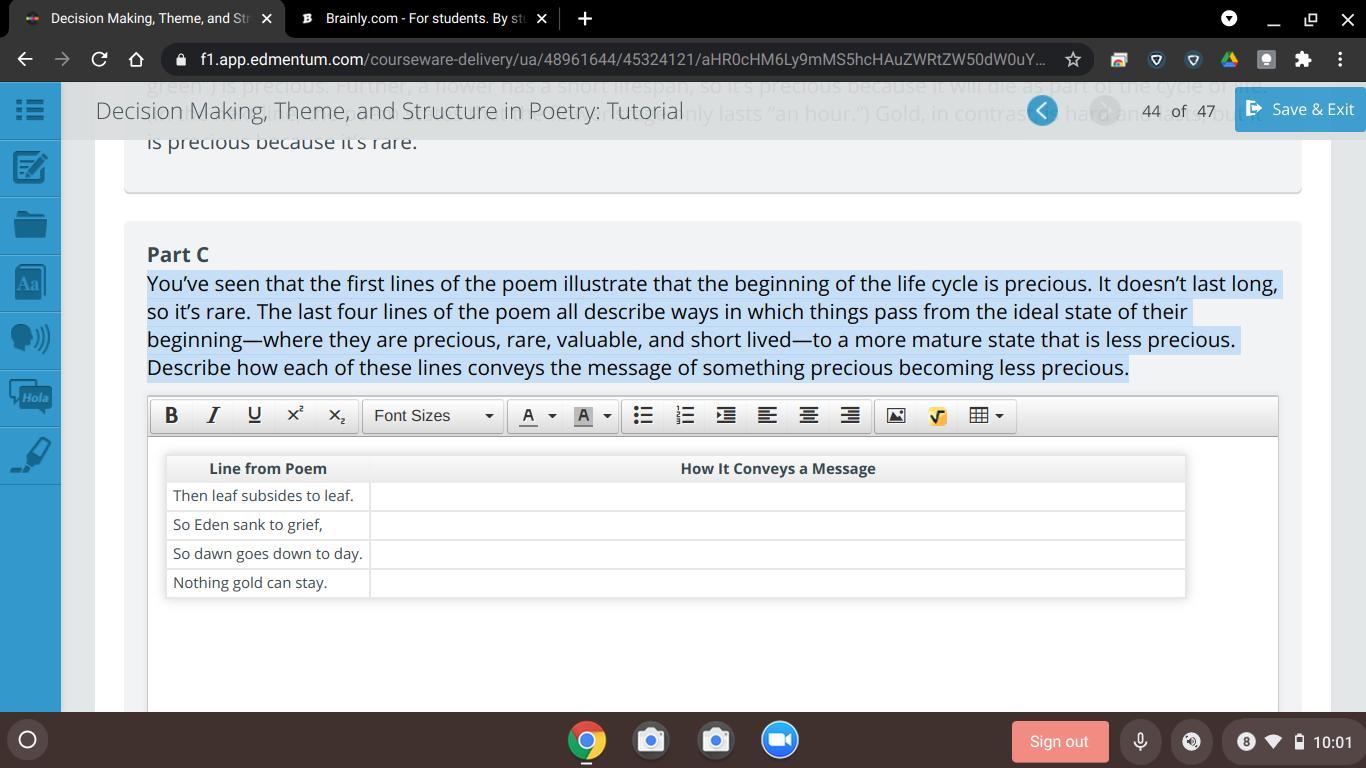Open the Chrome tab search dropdown
The height and width of the screenshot is (768, 1366).
(1229, 18)
